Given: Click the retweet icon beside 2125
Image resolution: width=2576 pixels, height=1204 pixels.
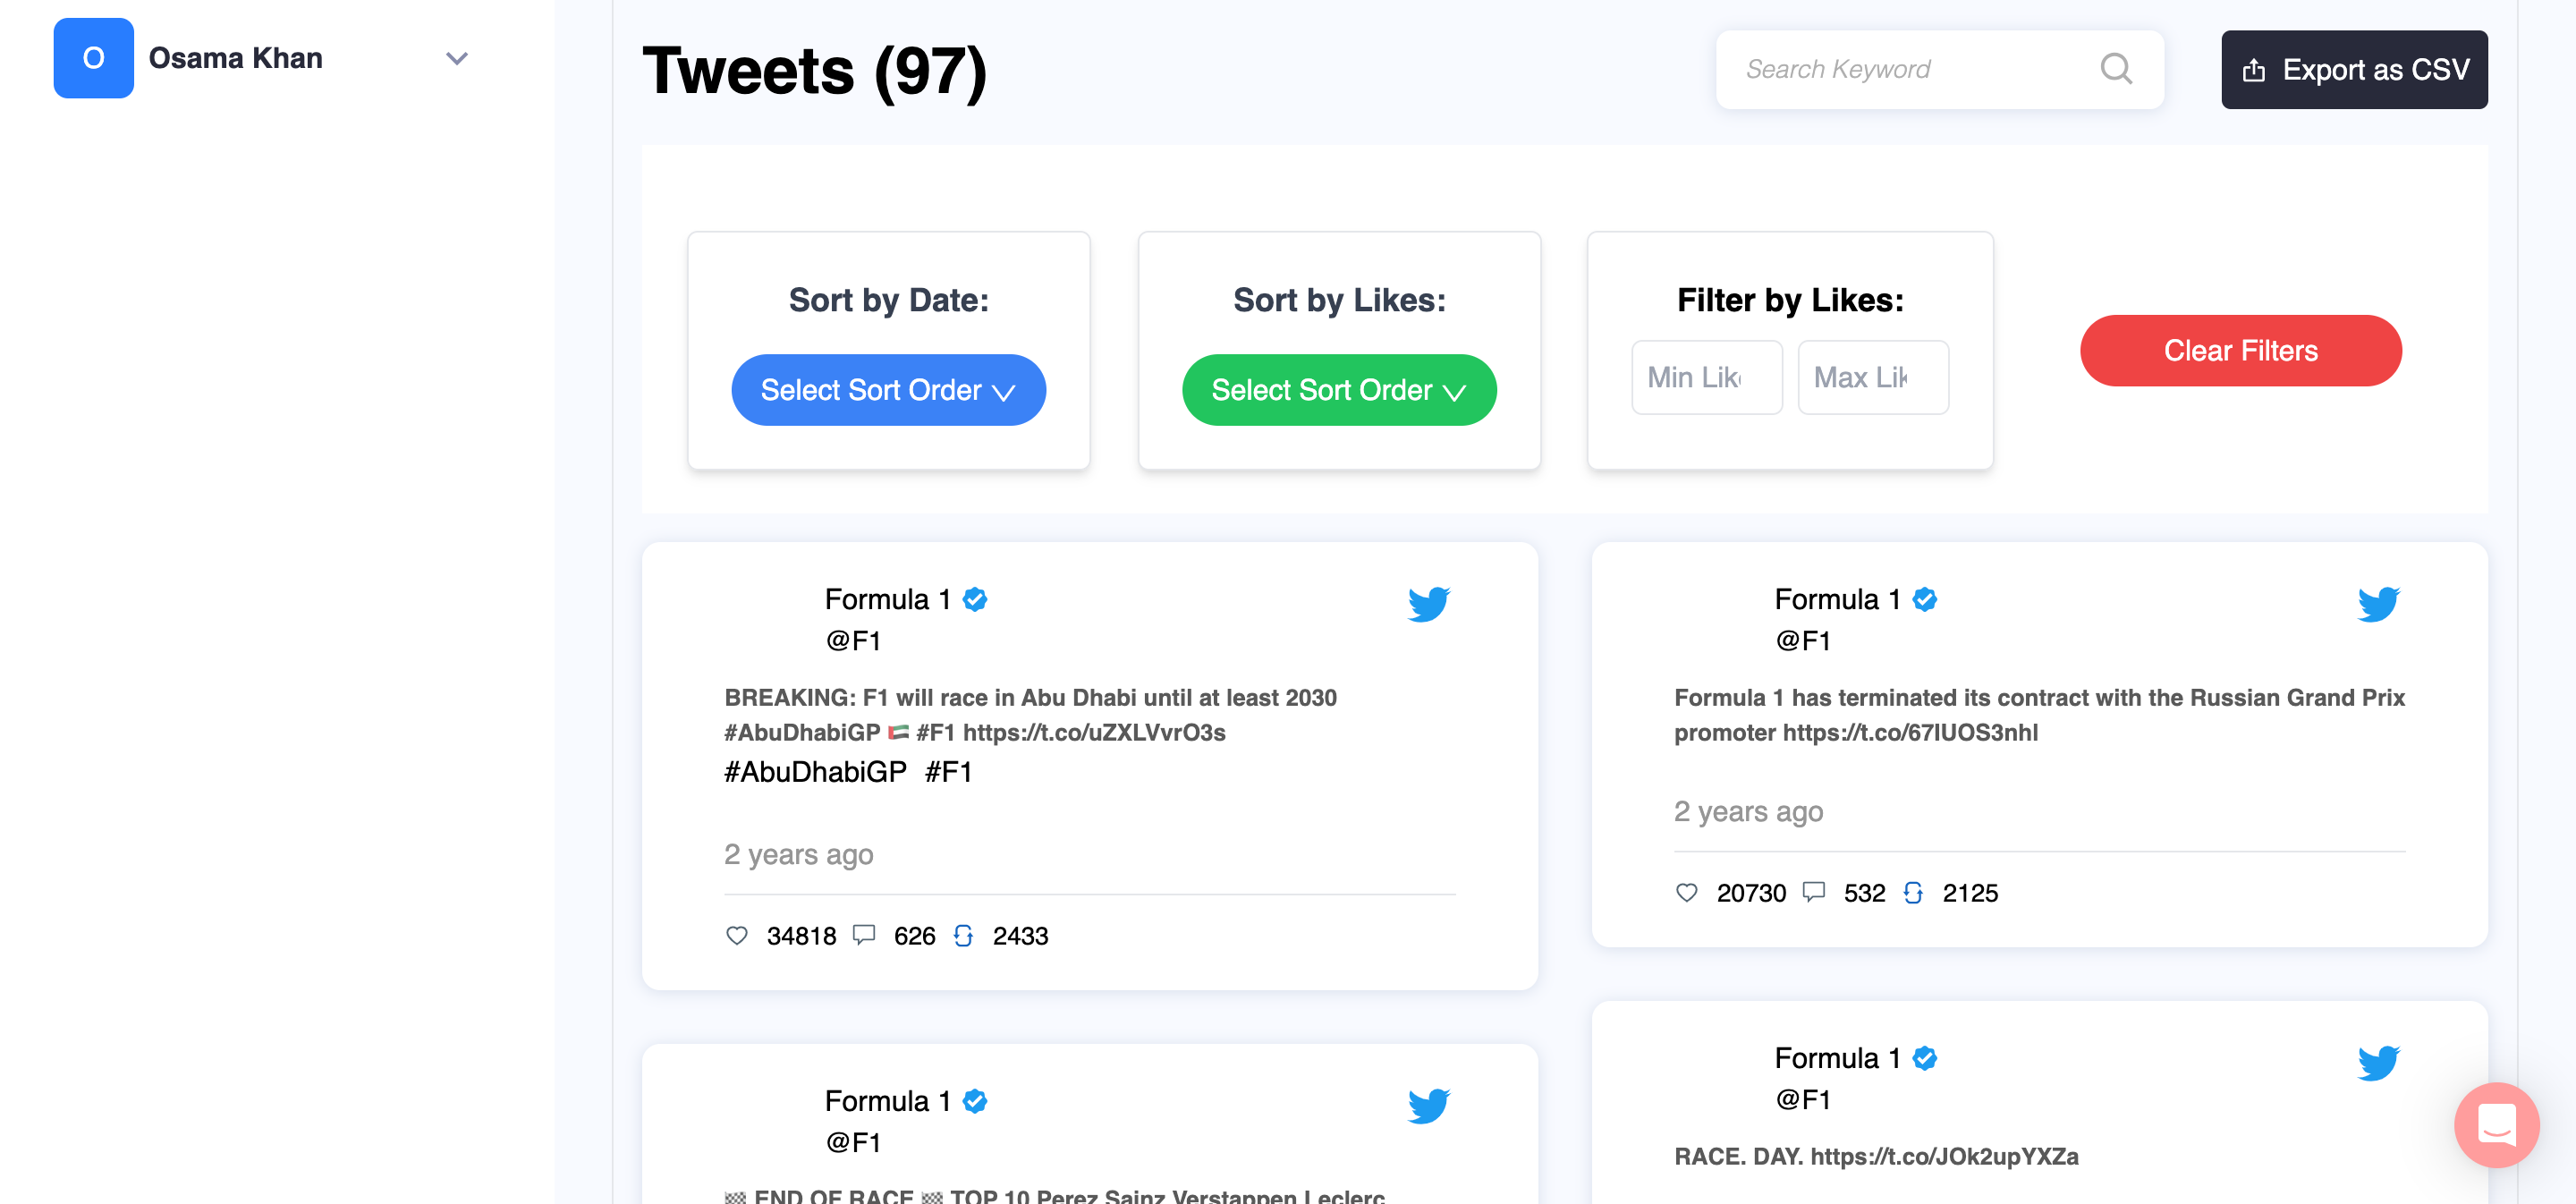Looking at the screenshot, I should coord(1913,892).
